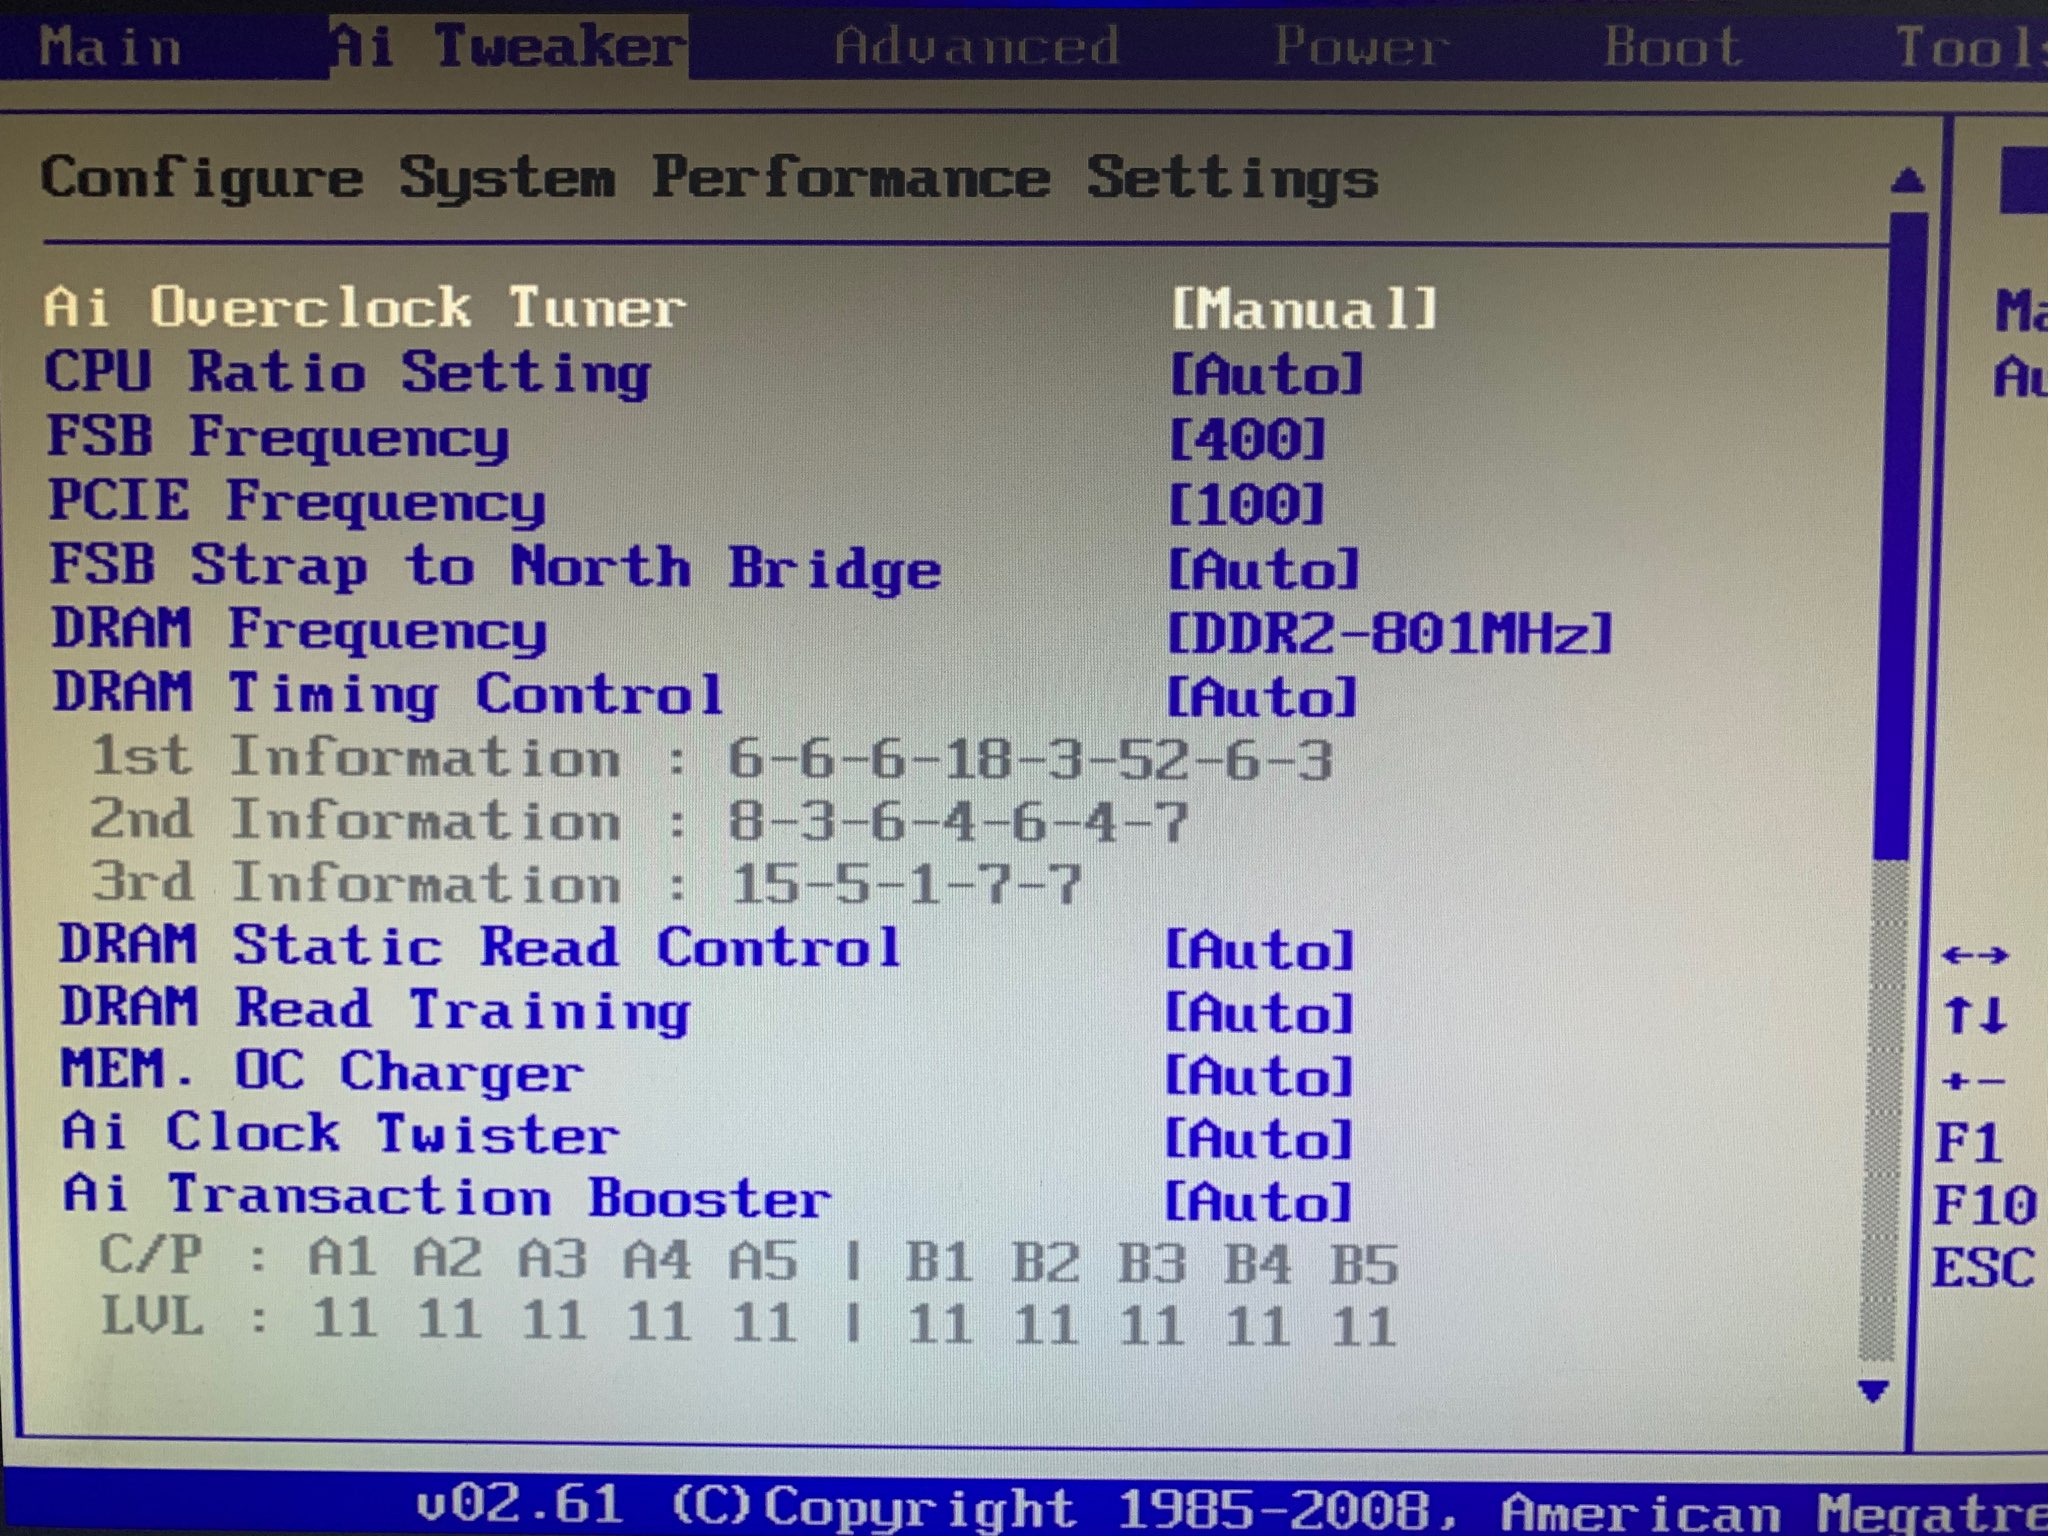Screen dimensions: 2048x1536
Task: Select FSB Strap to North Bridge
Action: pyautogui.click(x=495, y=567)
